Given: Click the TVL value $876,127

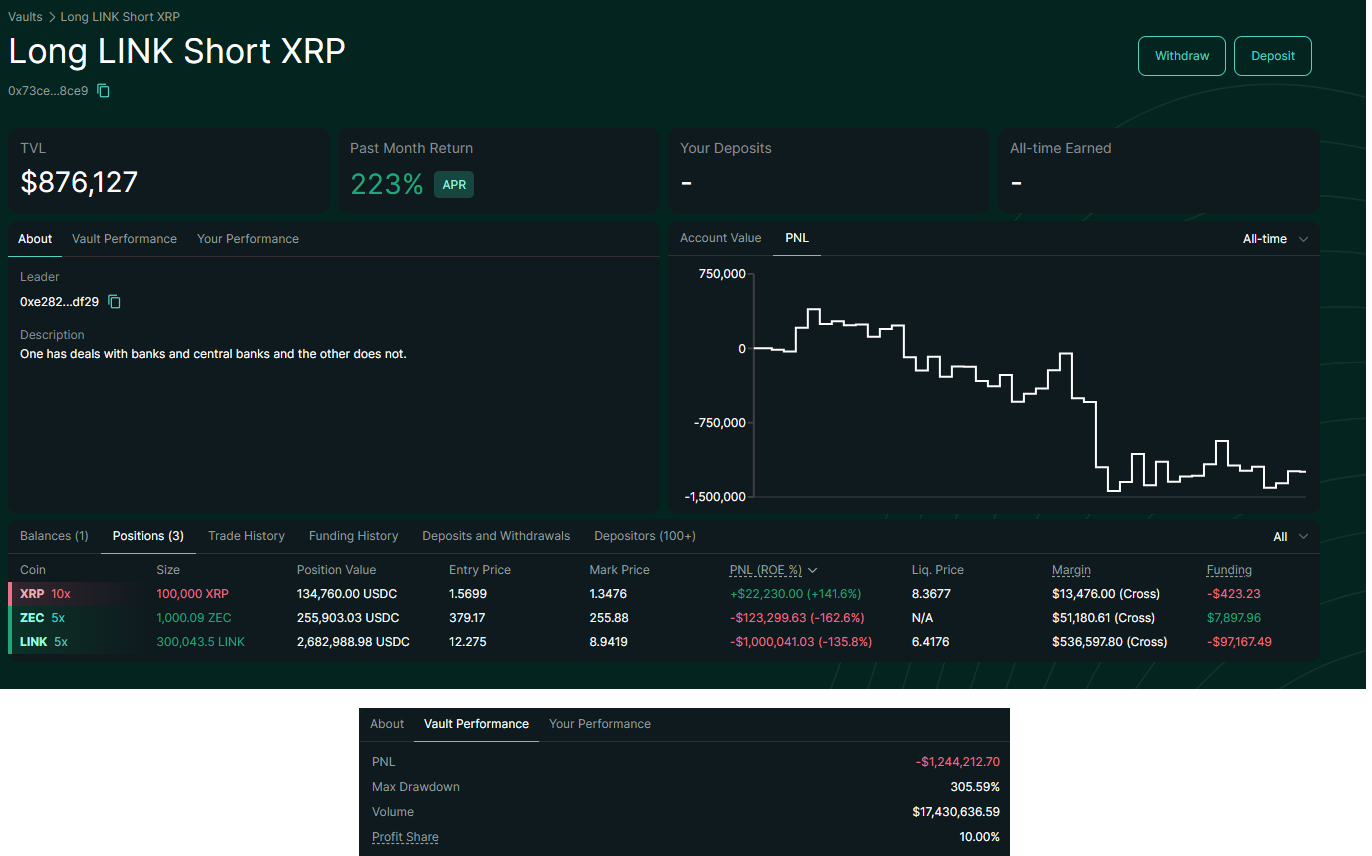Looking at the screenshot, I should [x=79, y=182].
